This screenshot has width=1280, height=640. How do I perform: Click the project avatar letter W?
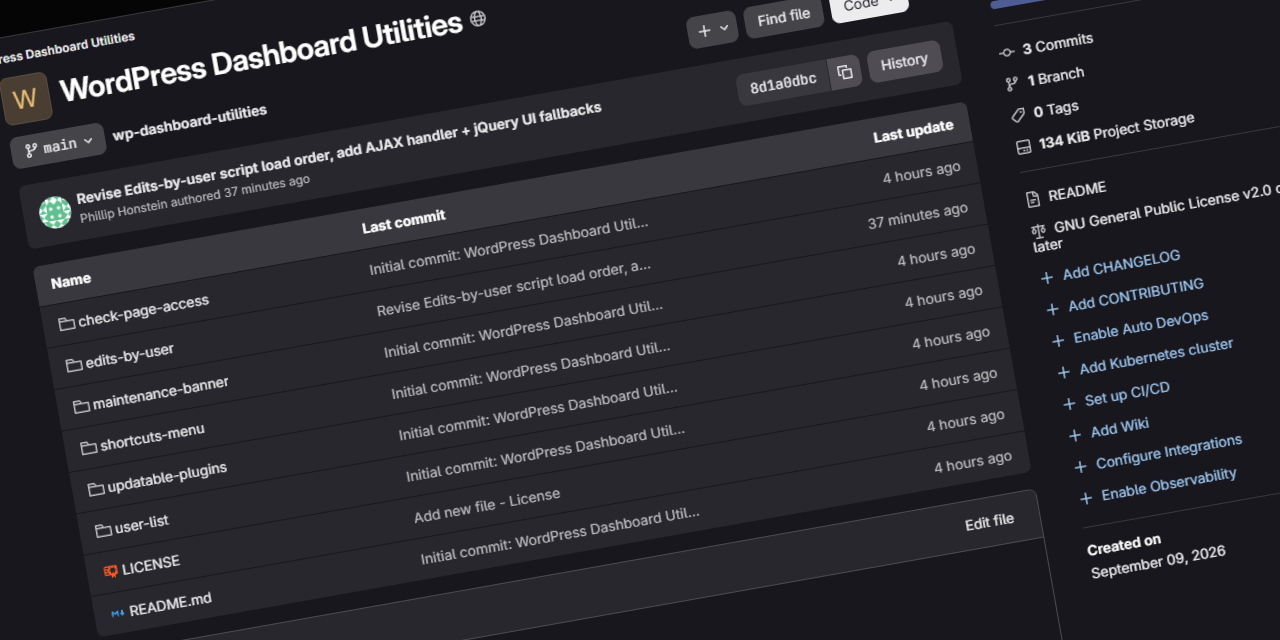pos(26,98)
